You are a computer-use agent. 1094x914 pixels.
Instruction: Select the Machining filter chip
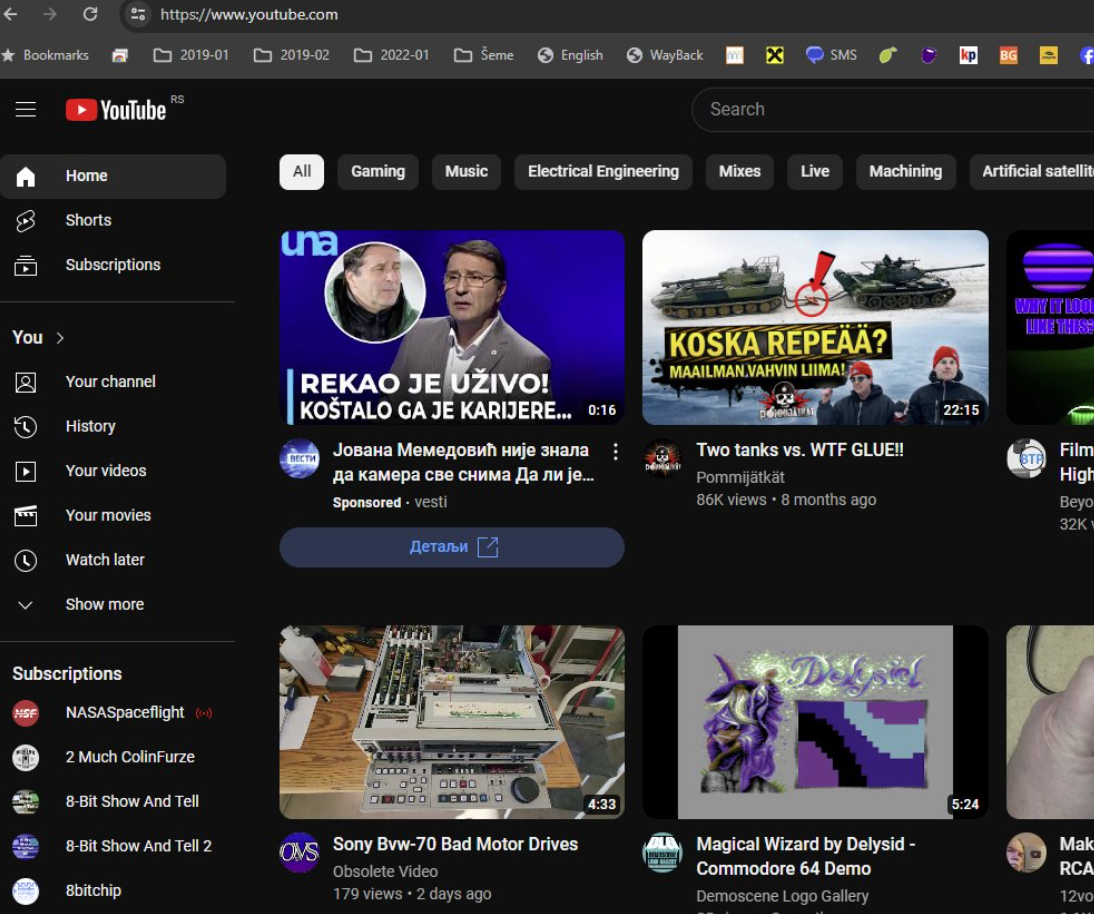[906, 172]
